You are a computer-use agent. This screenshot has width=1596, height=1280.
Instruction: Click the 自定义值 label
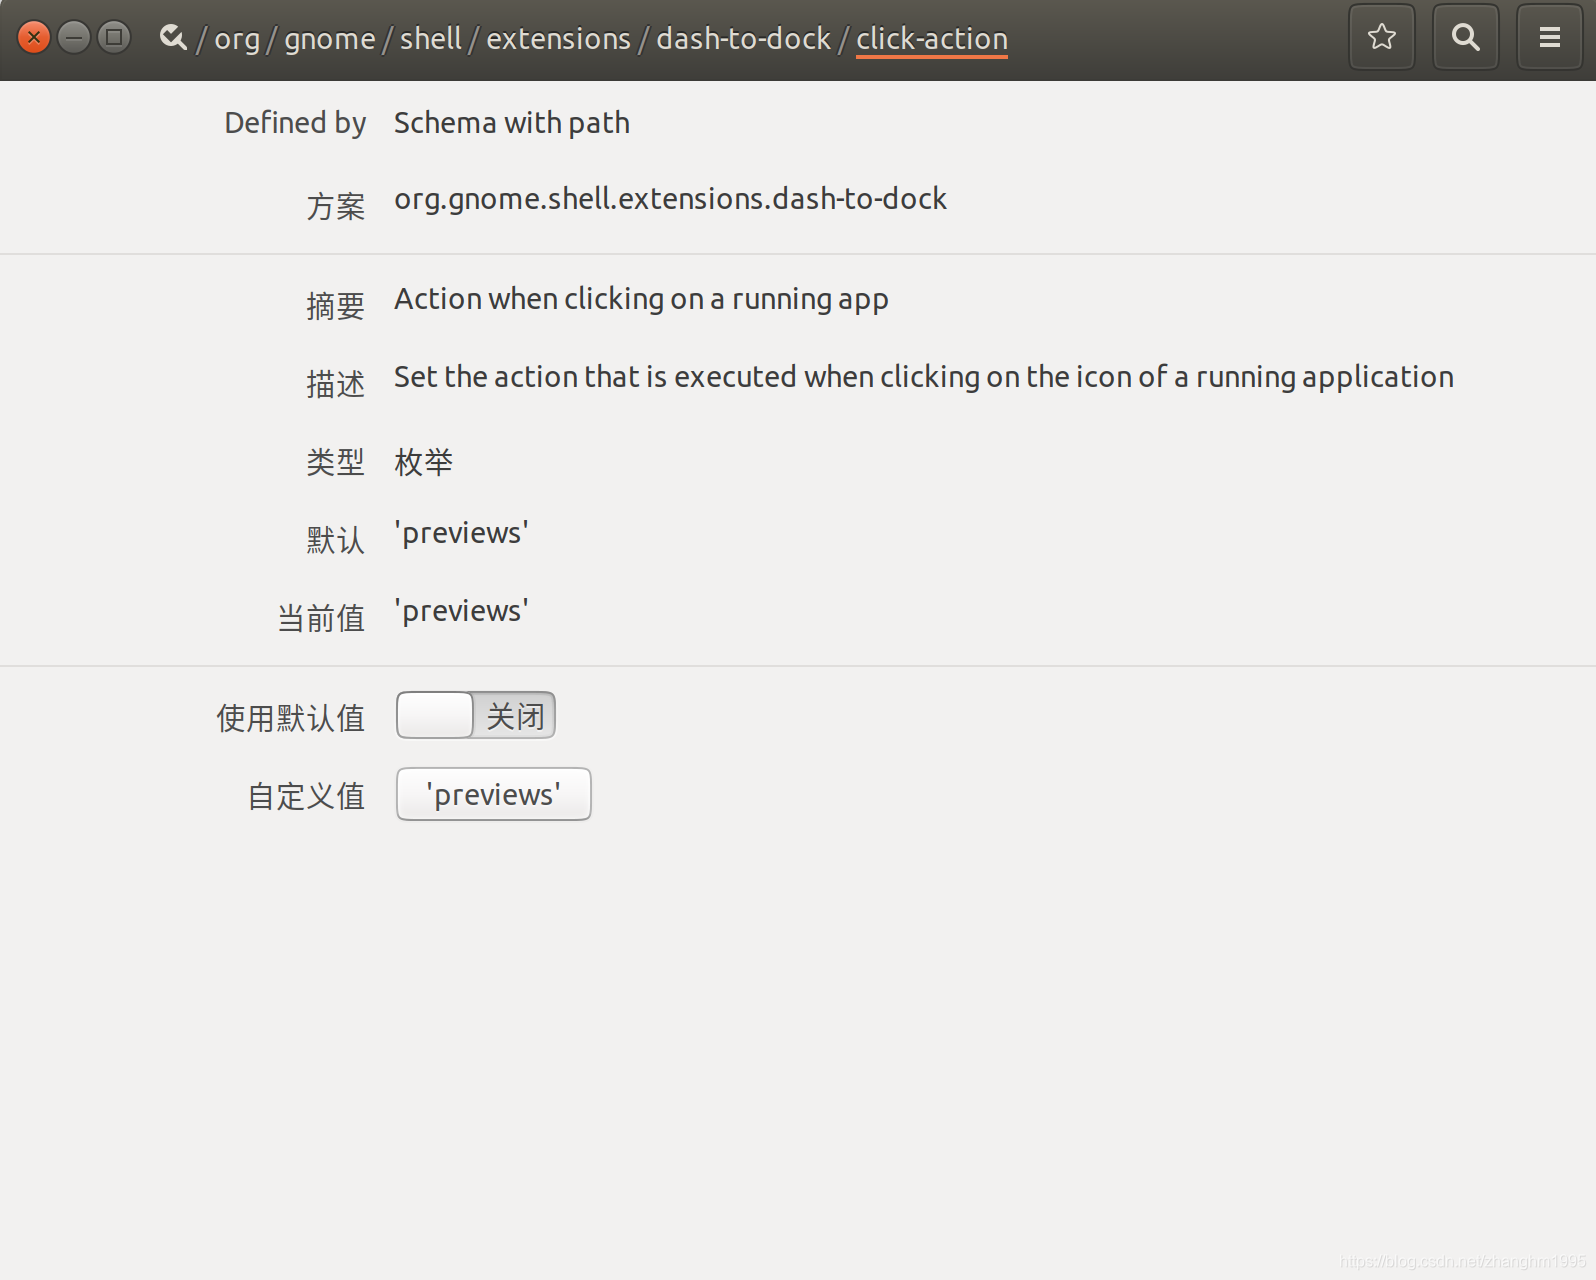(306, 796)
